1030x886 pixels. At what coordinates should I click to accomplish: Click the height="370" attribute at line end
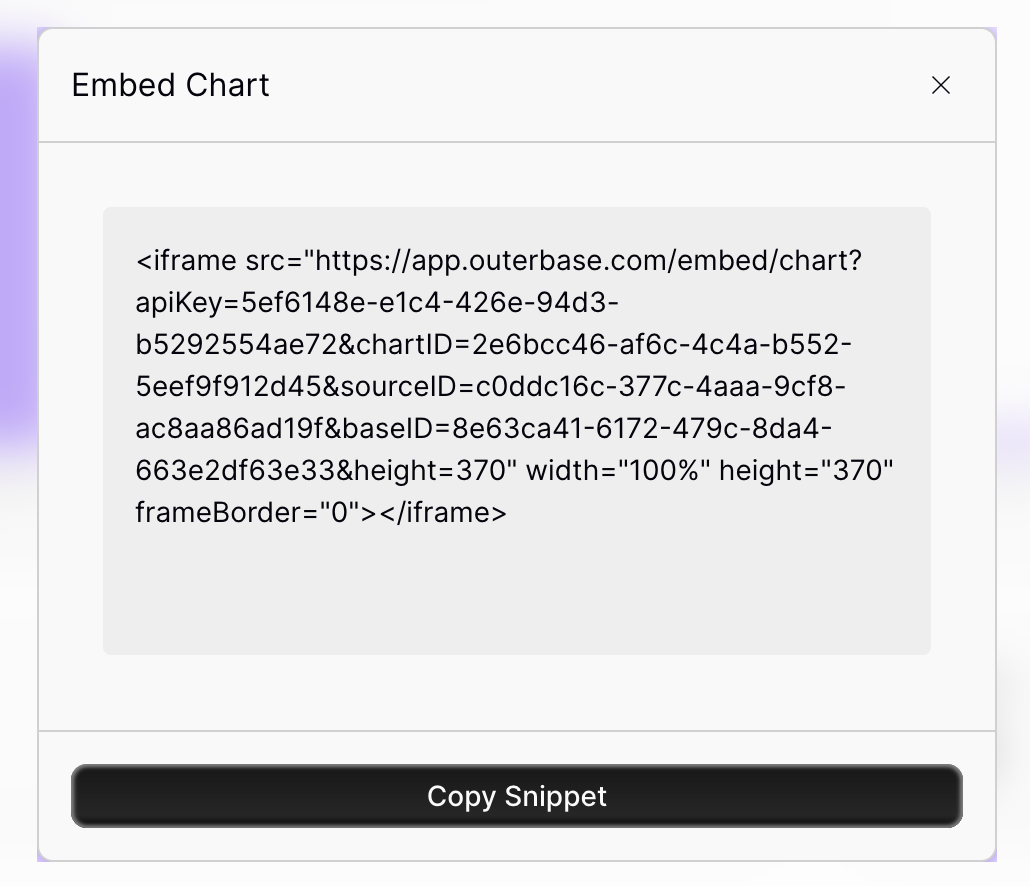click(x=806, y=470)
